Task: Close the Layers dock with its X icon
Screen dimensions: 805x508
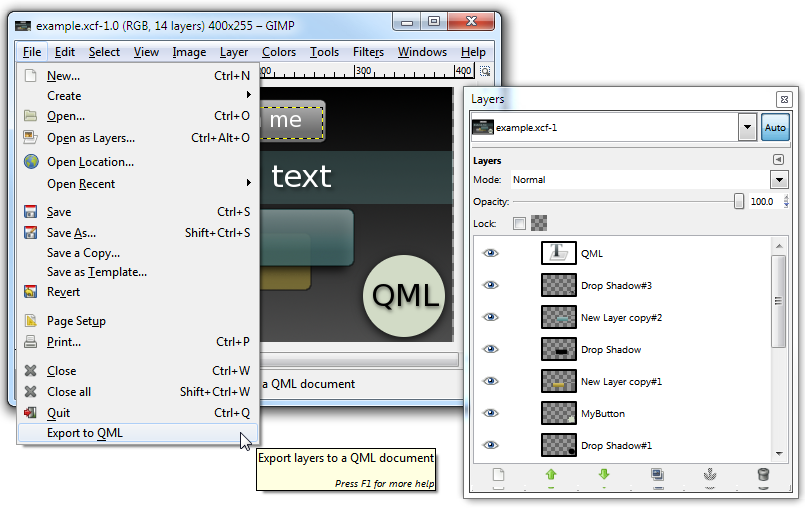Action: (784, 99)
